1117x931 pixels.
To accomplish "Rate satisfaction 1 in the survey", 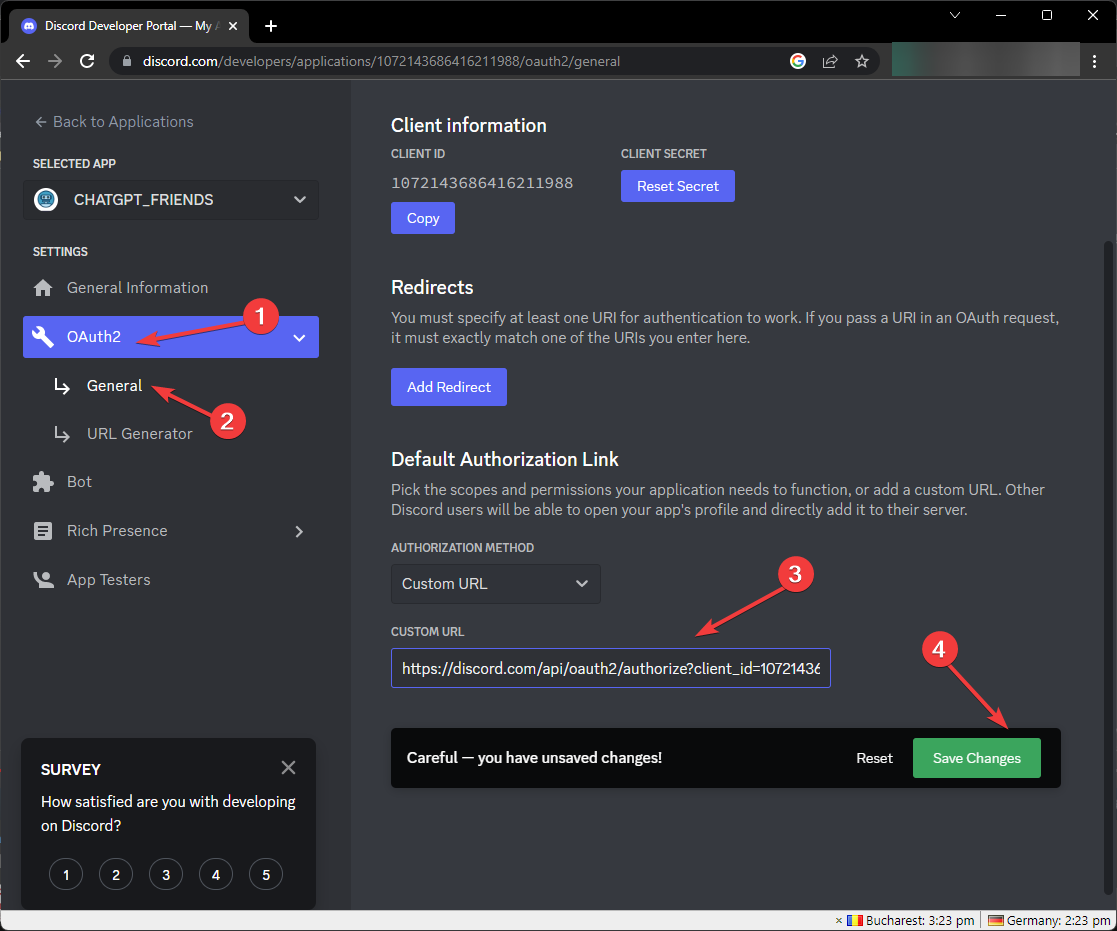I will pos(66,875).
